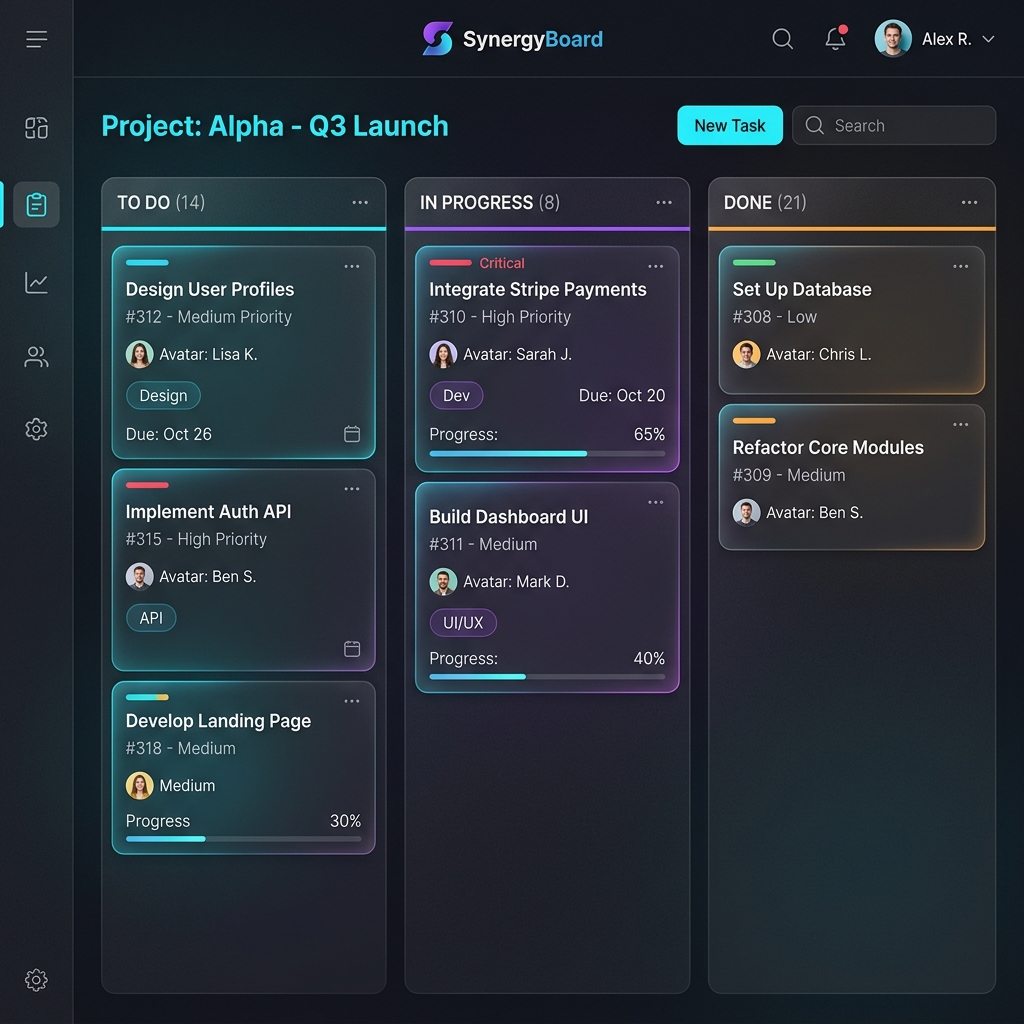Image resolution: width=1024 pixels, height=1024 pixels.
Task: Open the hamburger navigation menu
Action: coord(36,38)
